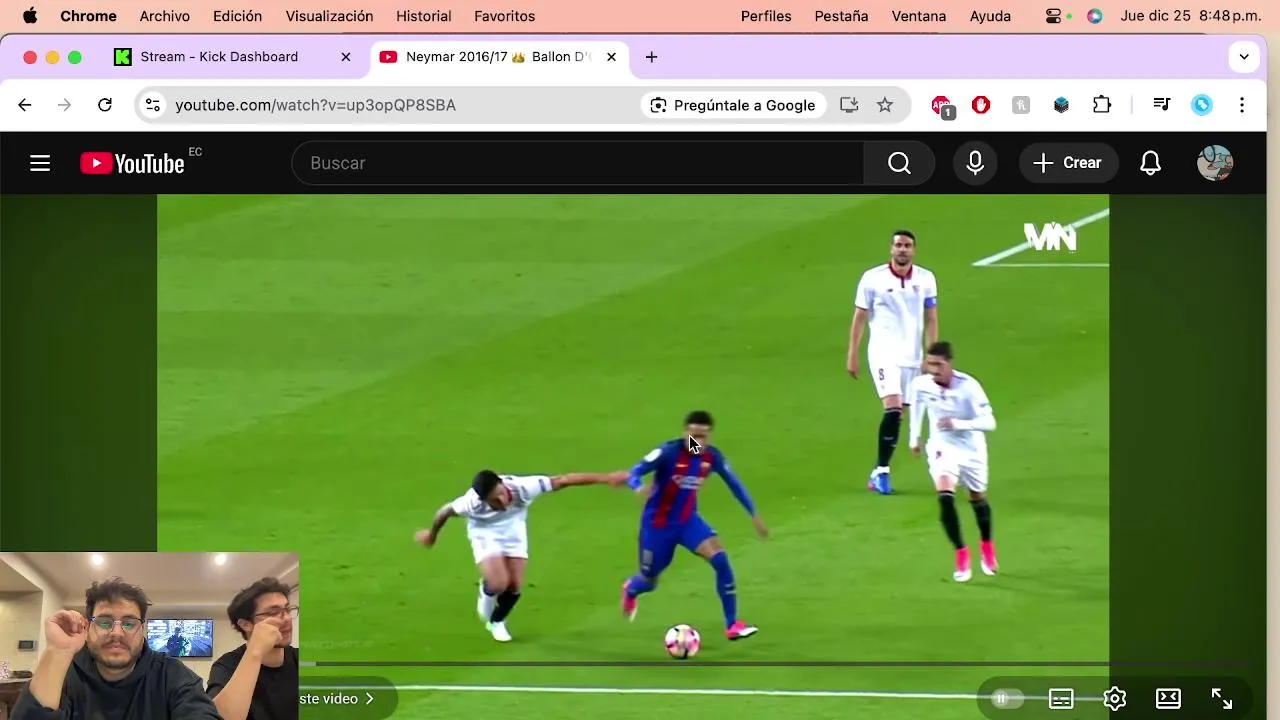Open the Edición menu
The image size is (1280, 720).
238,16
